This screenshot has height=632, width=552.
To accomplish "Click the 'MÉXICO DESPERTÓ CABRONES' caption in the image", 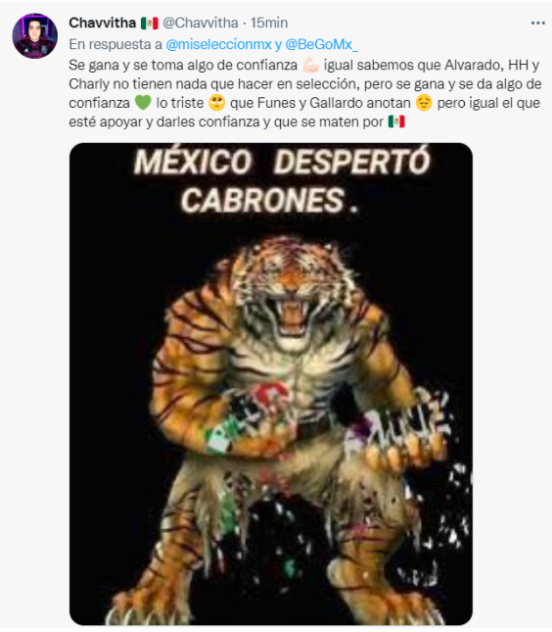I will coord(282,181).
